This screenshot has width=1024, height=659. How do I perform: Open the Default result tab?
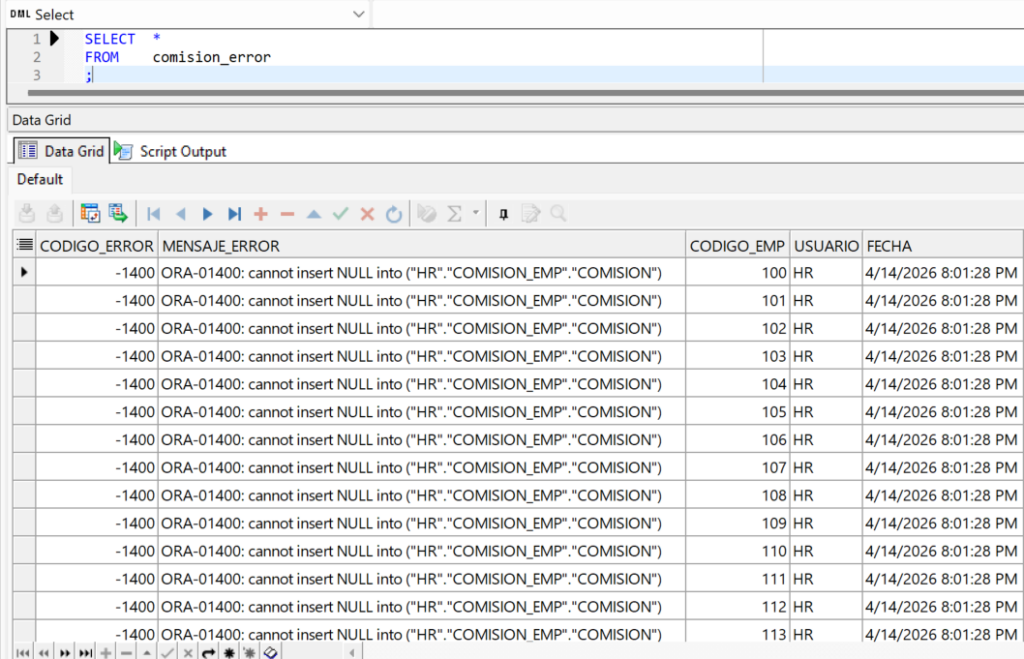coord(40,179)
